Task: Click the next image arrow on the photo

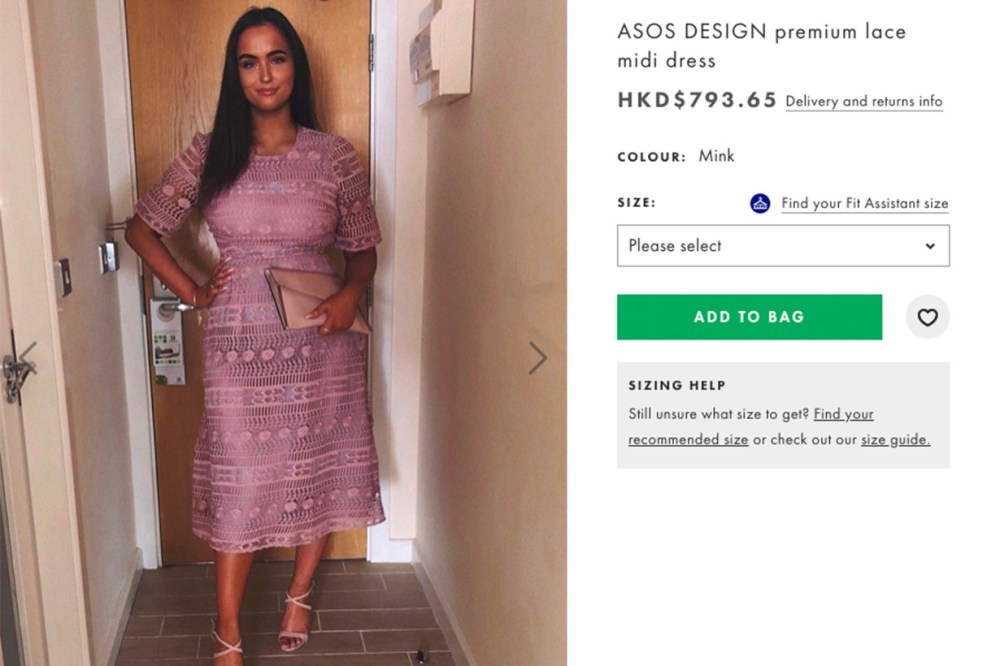Action: coord(538,358)
